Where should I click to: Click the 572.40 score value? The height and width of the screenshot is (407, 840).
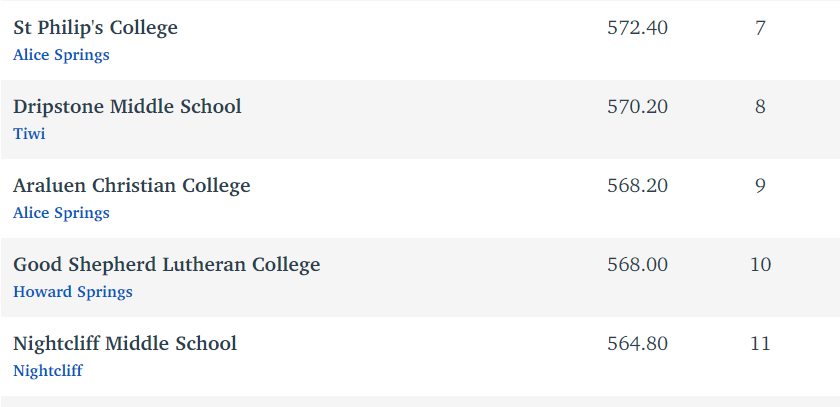pos(638,27)
